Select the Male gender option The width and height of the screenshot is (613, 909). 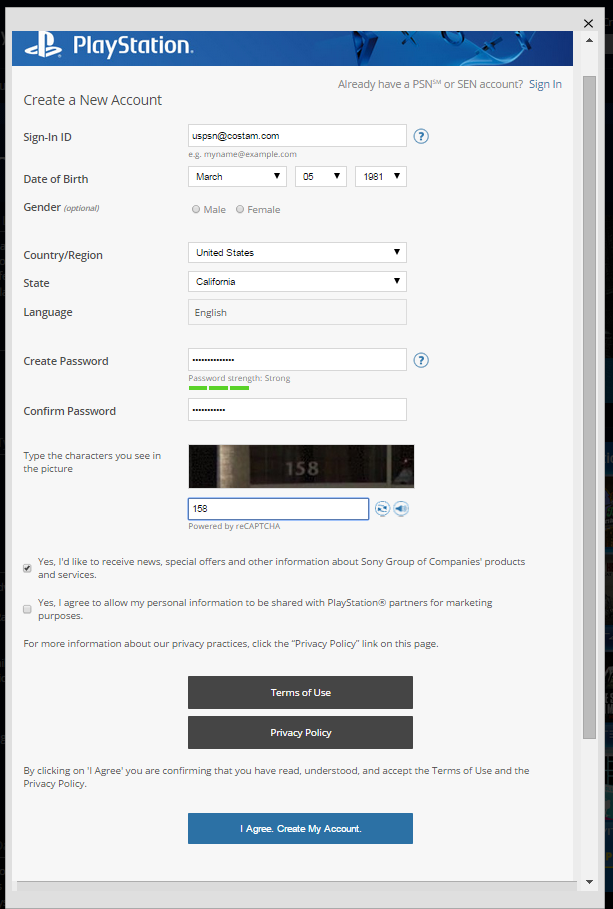pyautogui.click(x=196, y=209)
